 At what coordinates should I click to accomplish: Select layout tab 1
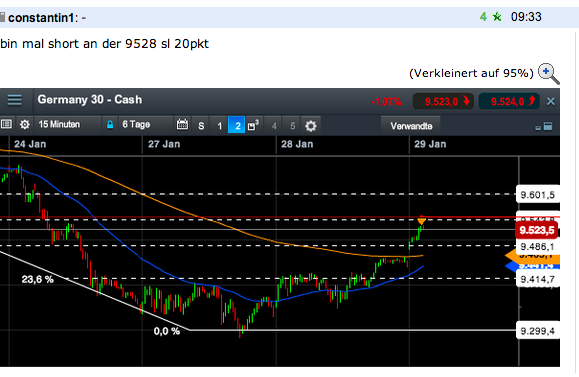pos(219,126)
